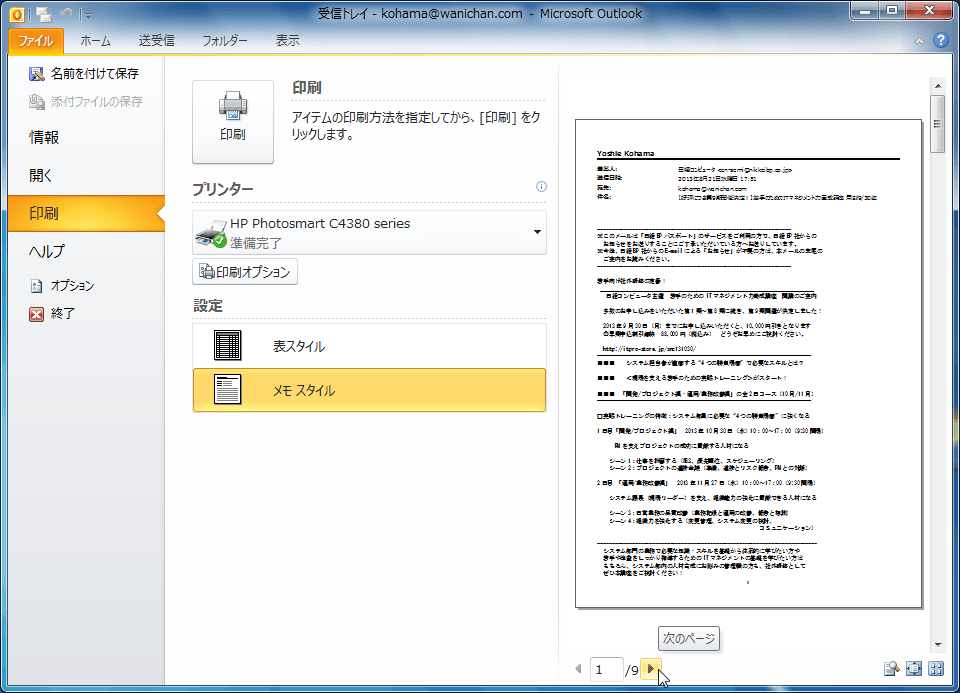Screen dimensions: 960x693
Task: Open the File tab
Action: click(36, 41)
